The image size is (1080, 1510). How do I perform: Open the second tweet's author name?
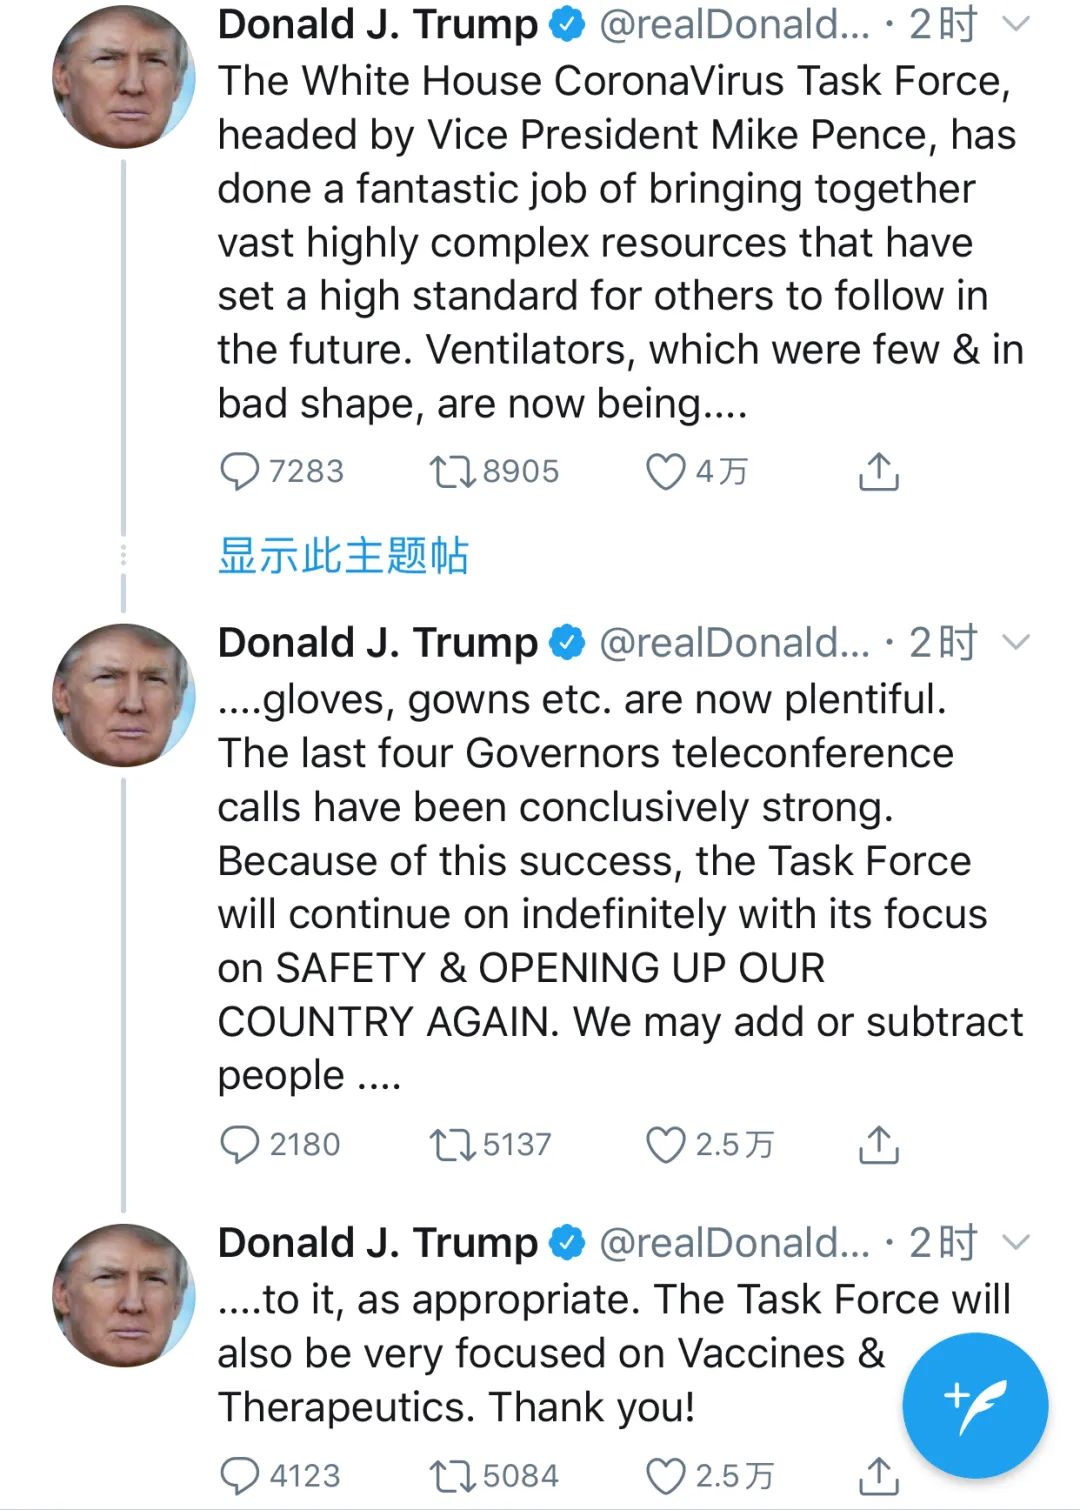click(x=377, y=642)
